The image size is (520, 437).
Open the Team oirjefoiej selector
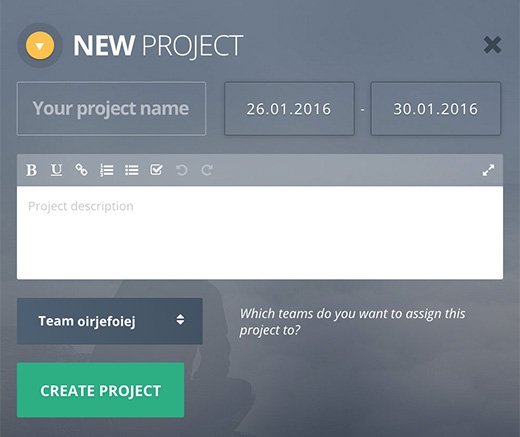110,321
